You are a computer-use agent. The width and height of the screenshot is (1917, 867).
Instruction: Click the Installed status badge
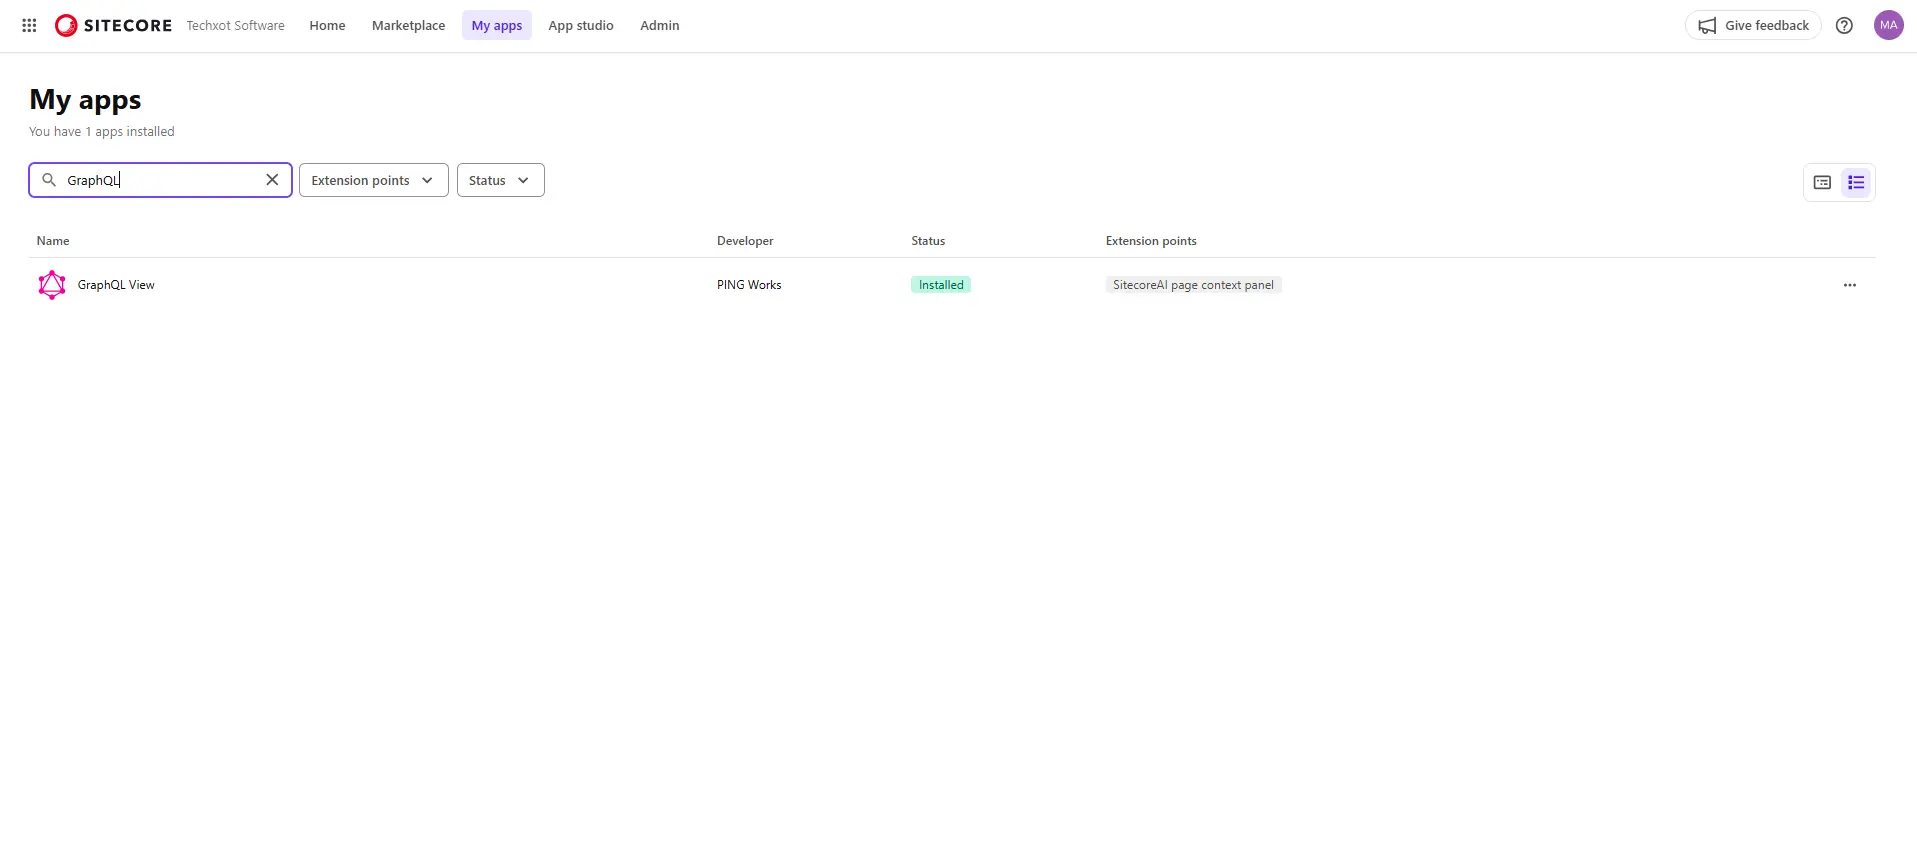(941, 285)
